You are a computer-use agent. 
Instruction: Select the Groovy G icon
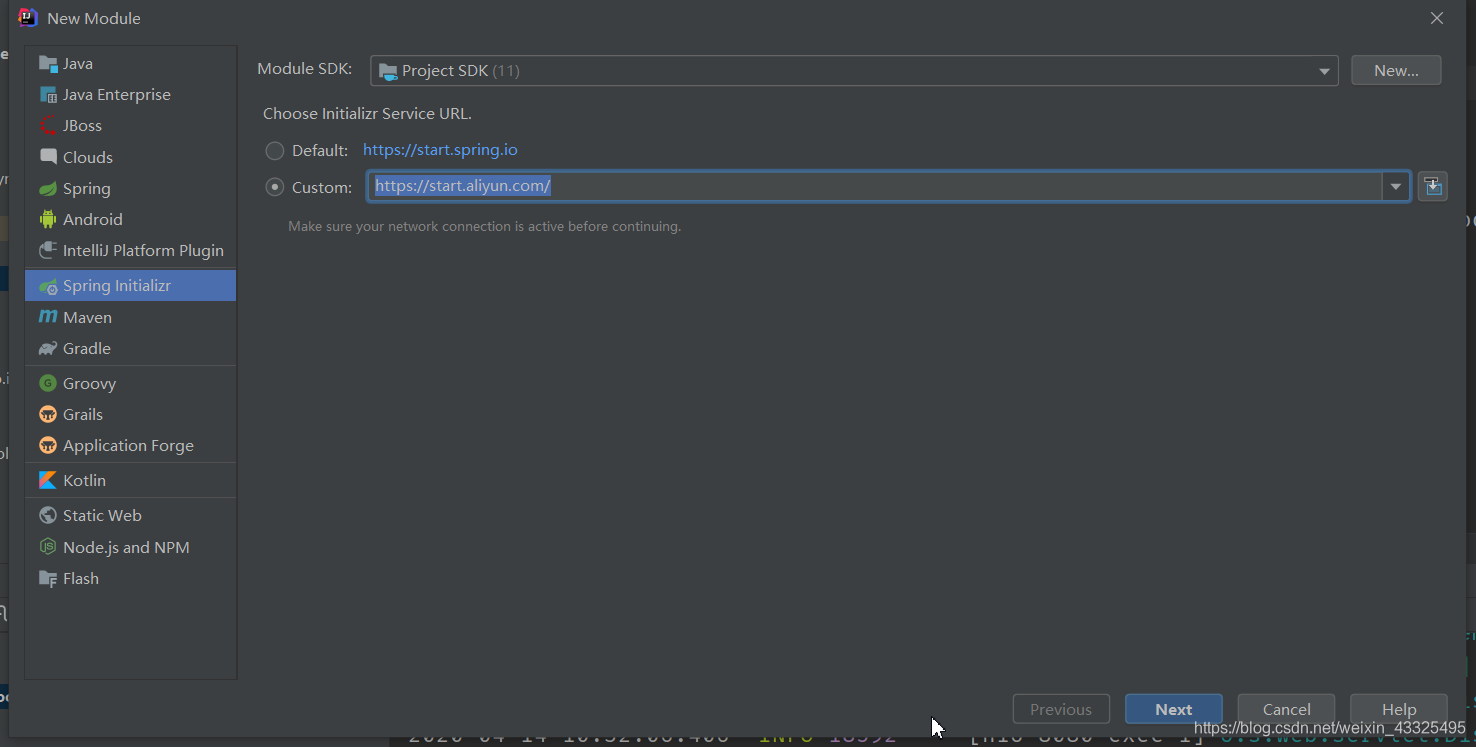[x=48, y=383]
